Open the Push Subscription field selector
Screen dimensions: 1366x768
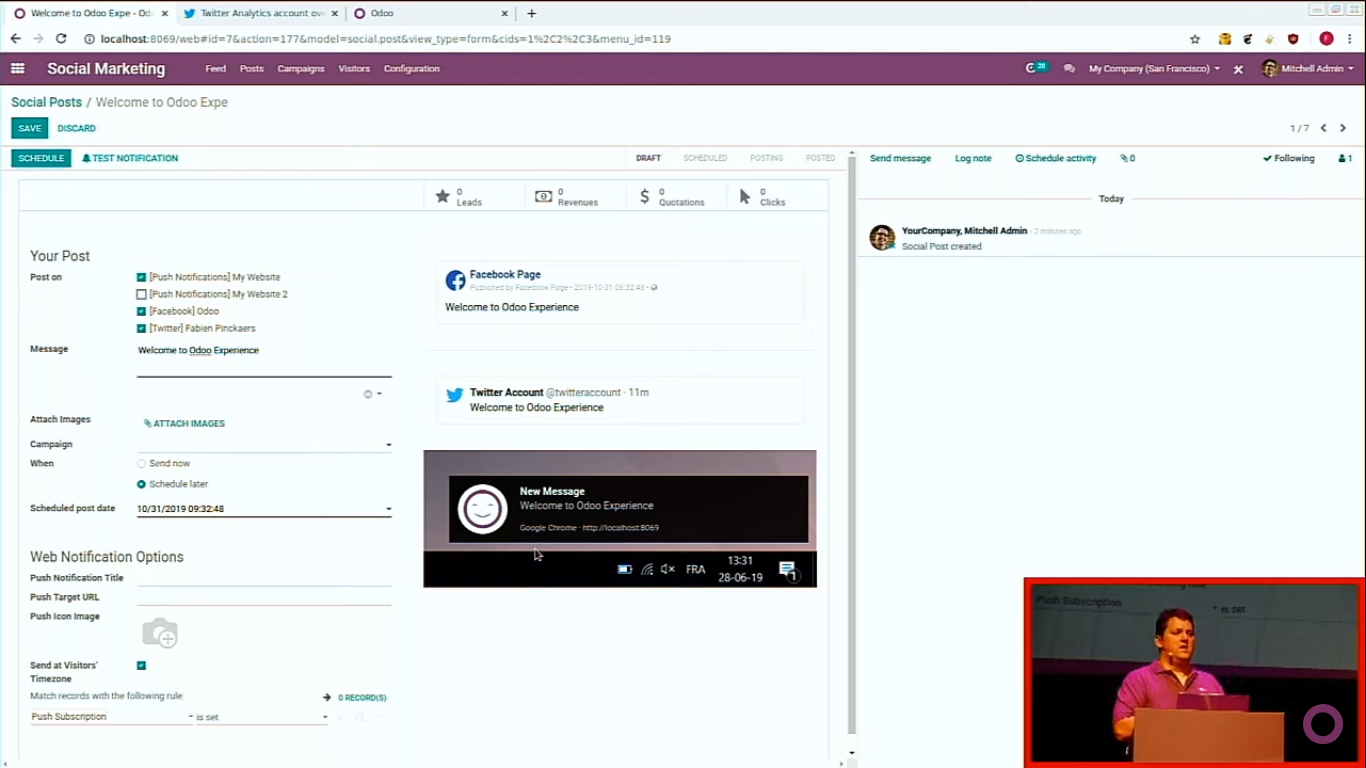[x=111, y=717]
